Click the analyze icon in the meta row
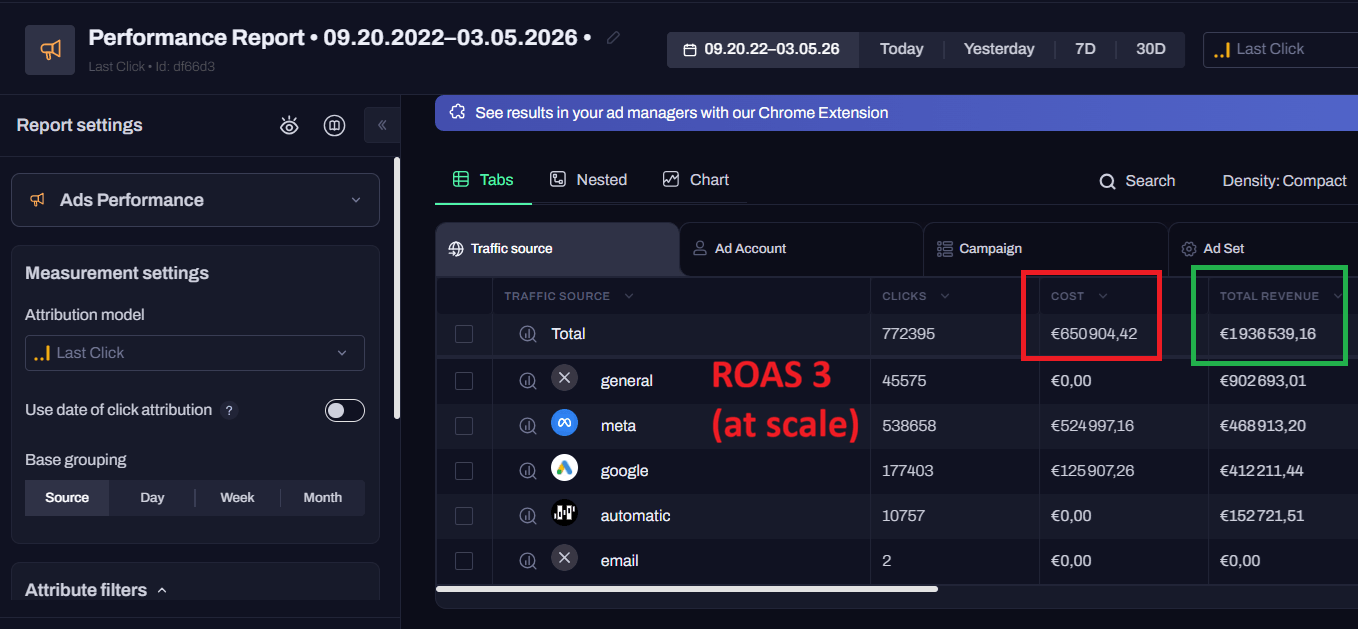This screenshot has width=1358, height=629. (528, 426)
